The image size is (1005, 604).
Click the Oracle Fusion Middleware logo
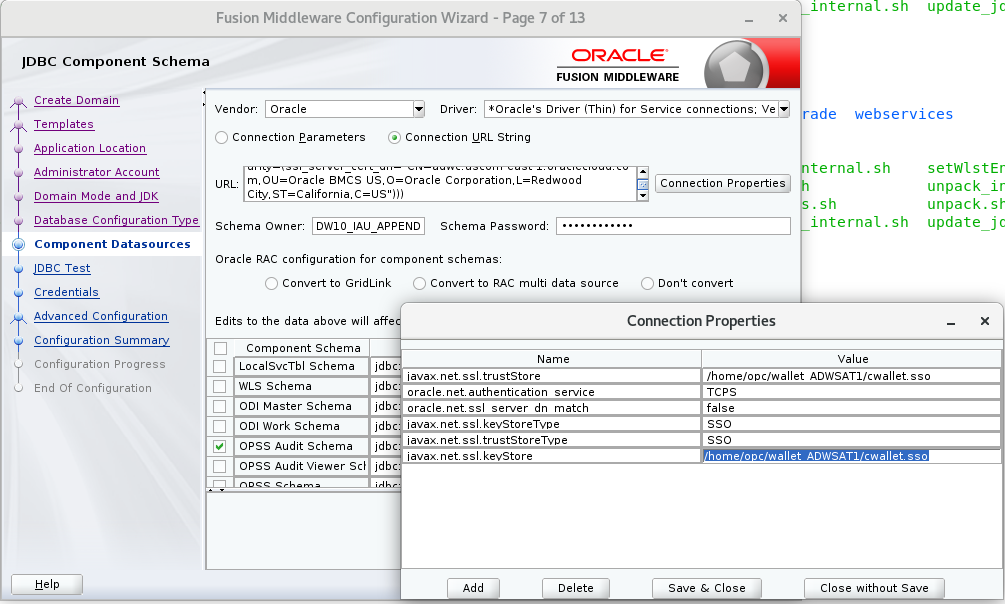(617, 65)
